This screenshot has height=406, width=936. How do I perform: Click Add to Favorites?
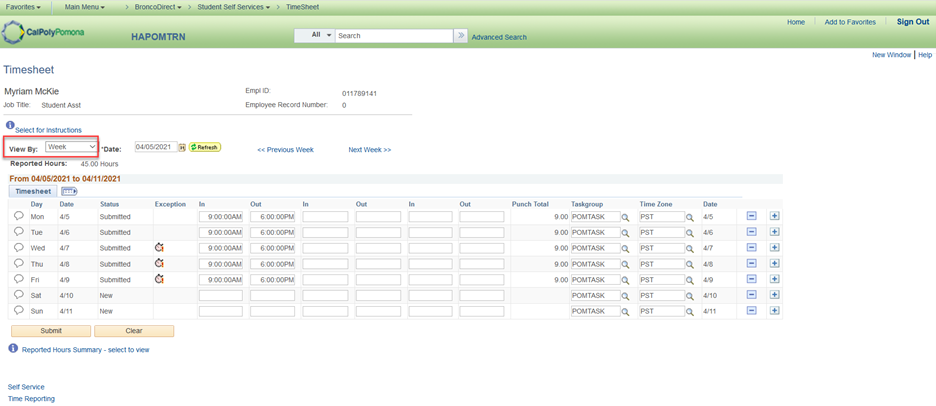(x=850, y=22)
